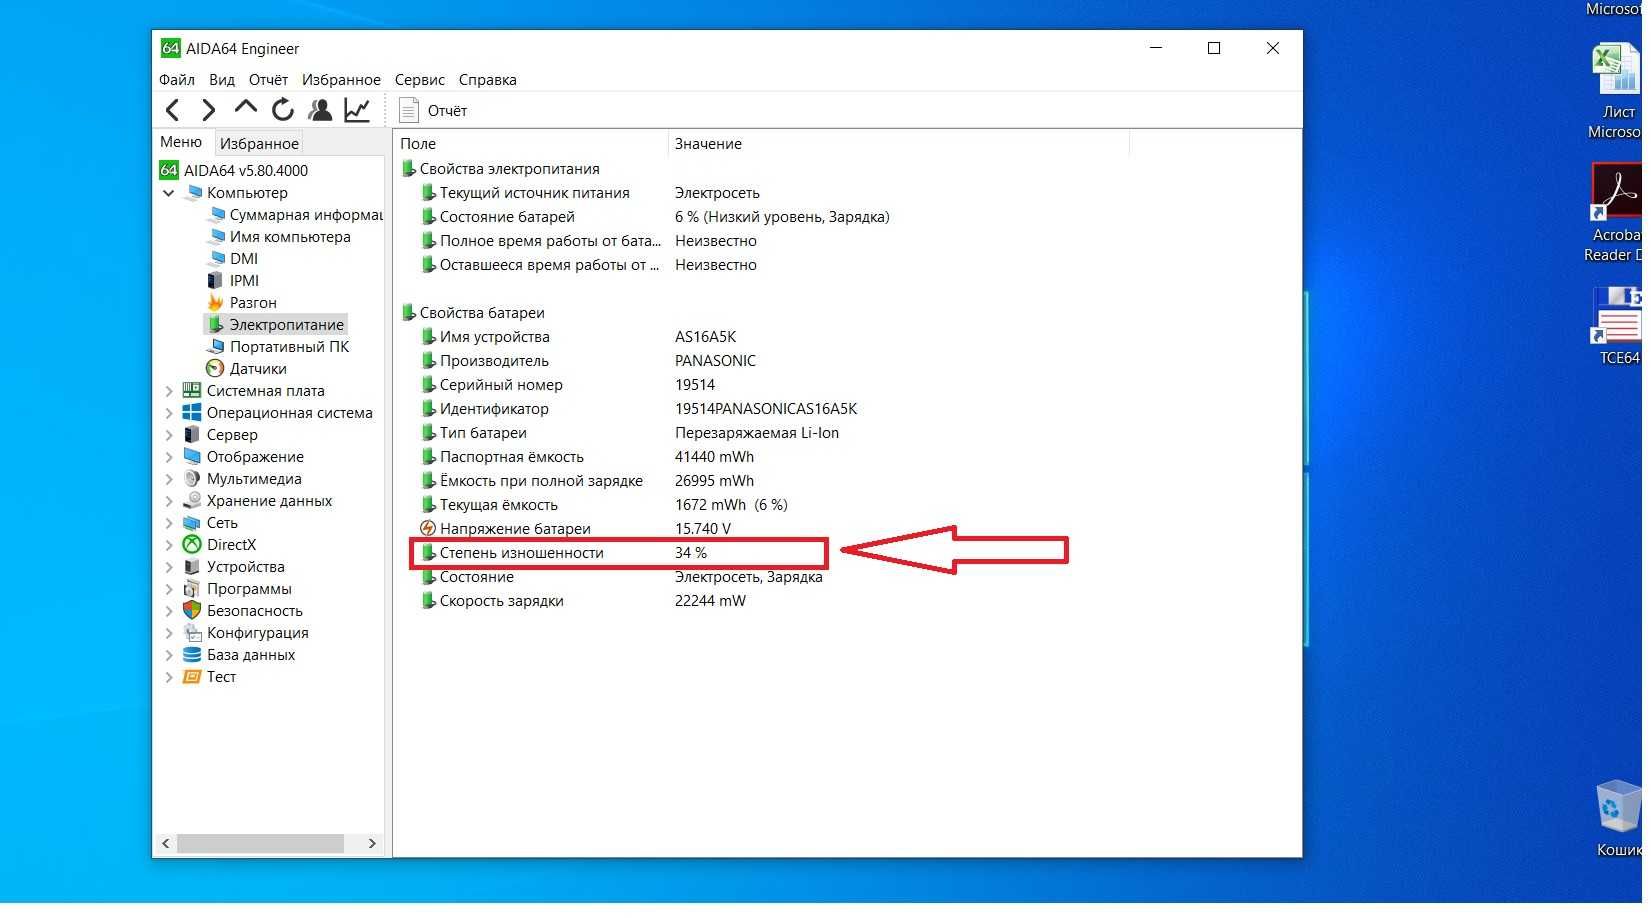Click the Безопасность shield icon
Viewport: 1651px width, 918px height.
point(192,611)
